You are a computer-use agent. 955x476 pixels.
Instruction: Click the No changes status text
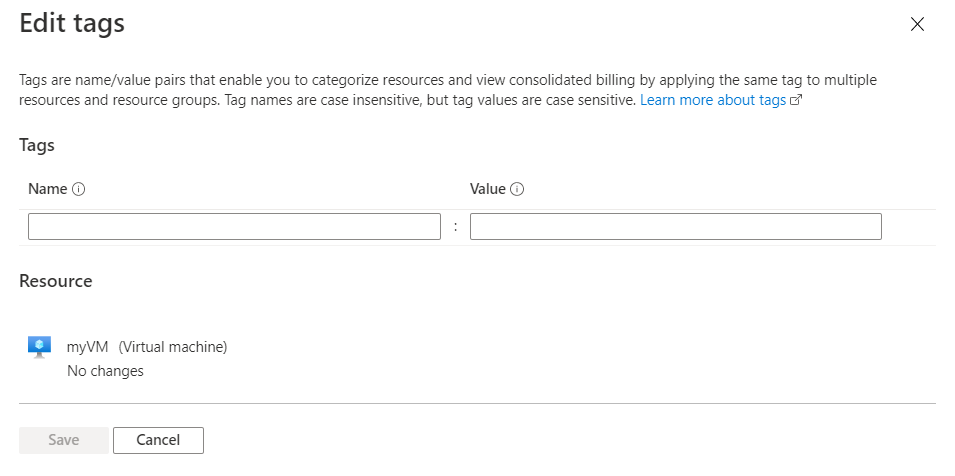tap(105, 371)
